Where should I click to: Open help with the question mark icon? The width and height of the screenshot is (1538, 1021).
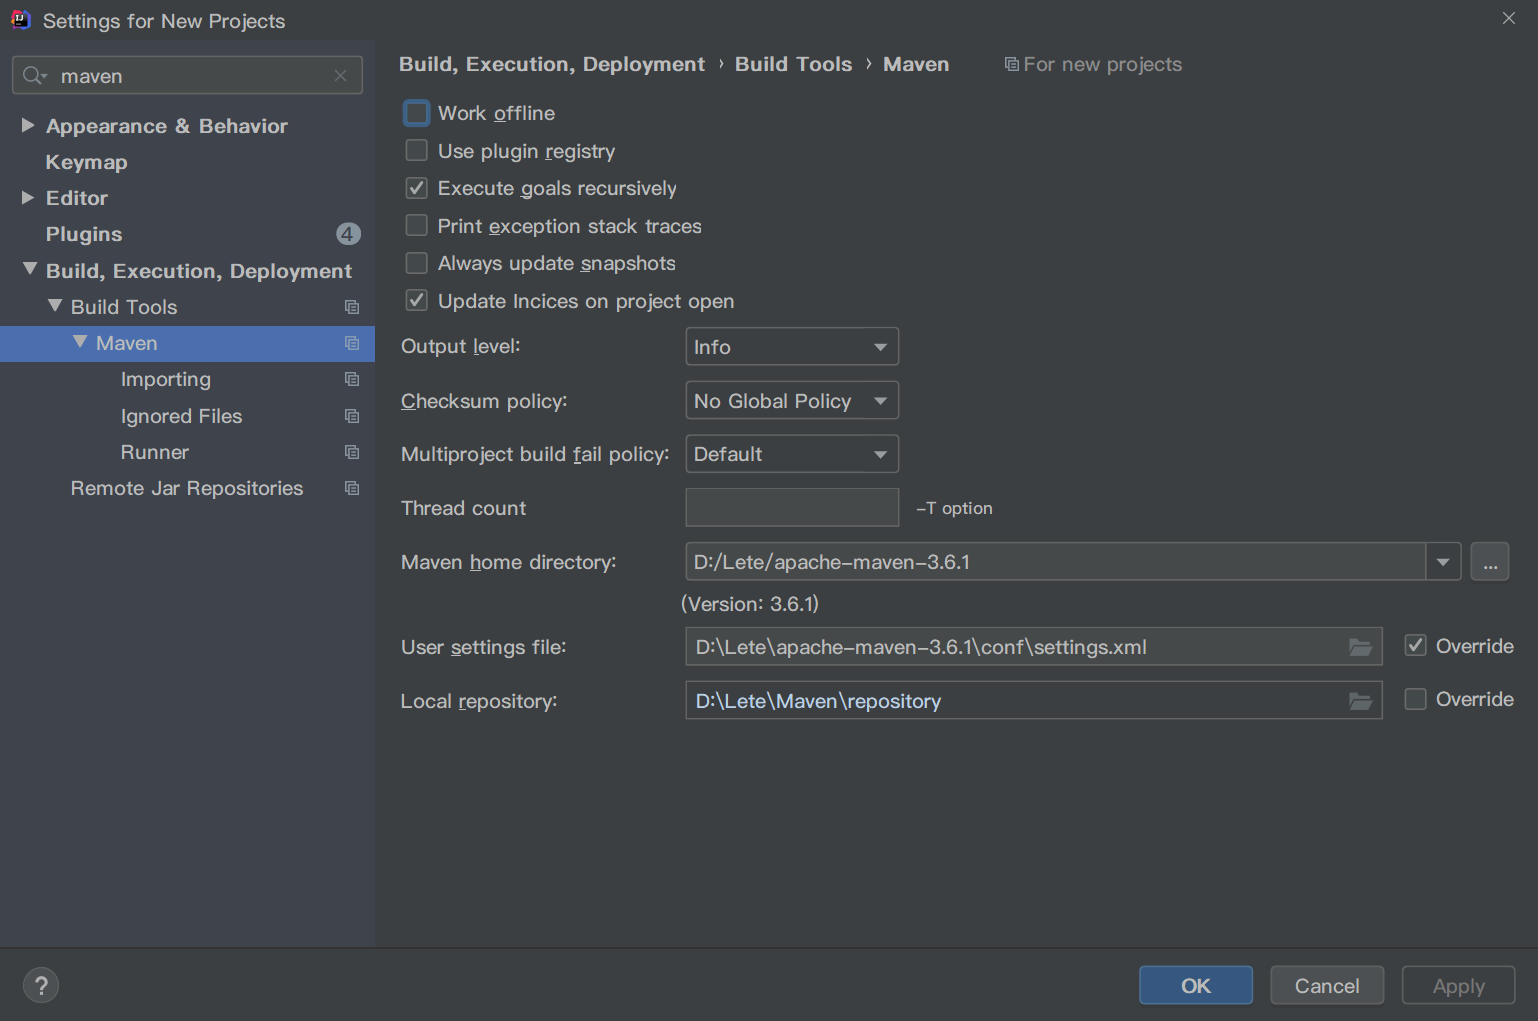pyautogui.click(x=41, y=985)
